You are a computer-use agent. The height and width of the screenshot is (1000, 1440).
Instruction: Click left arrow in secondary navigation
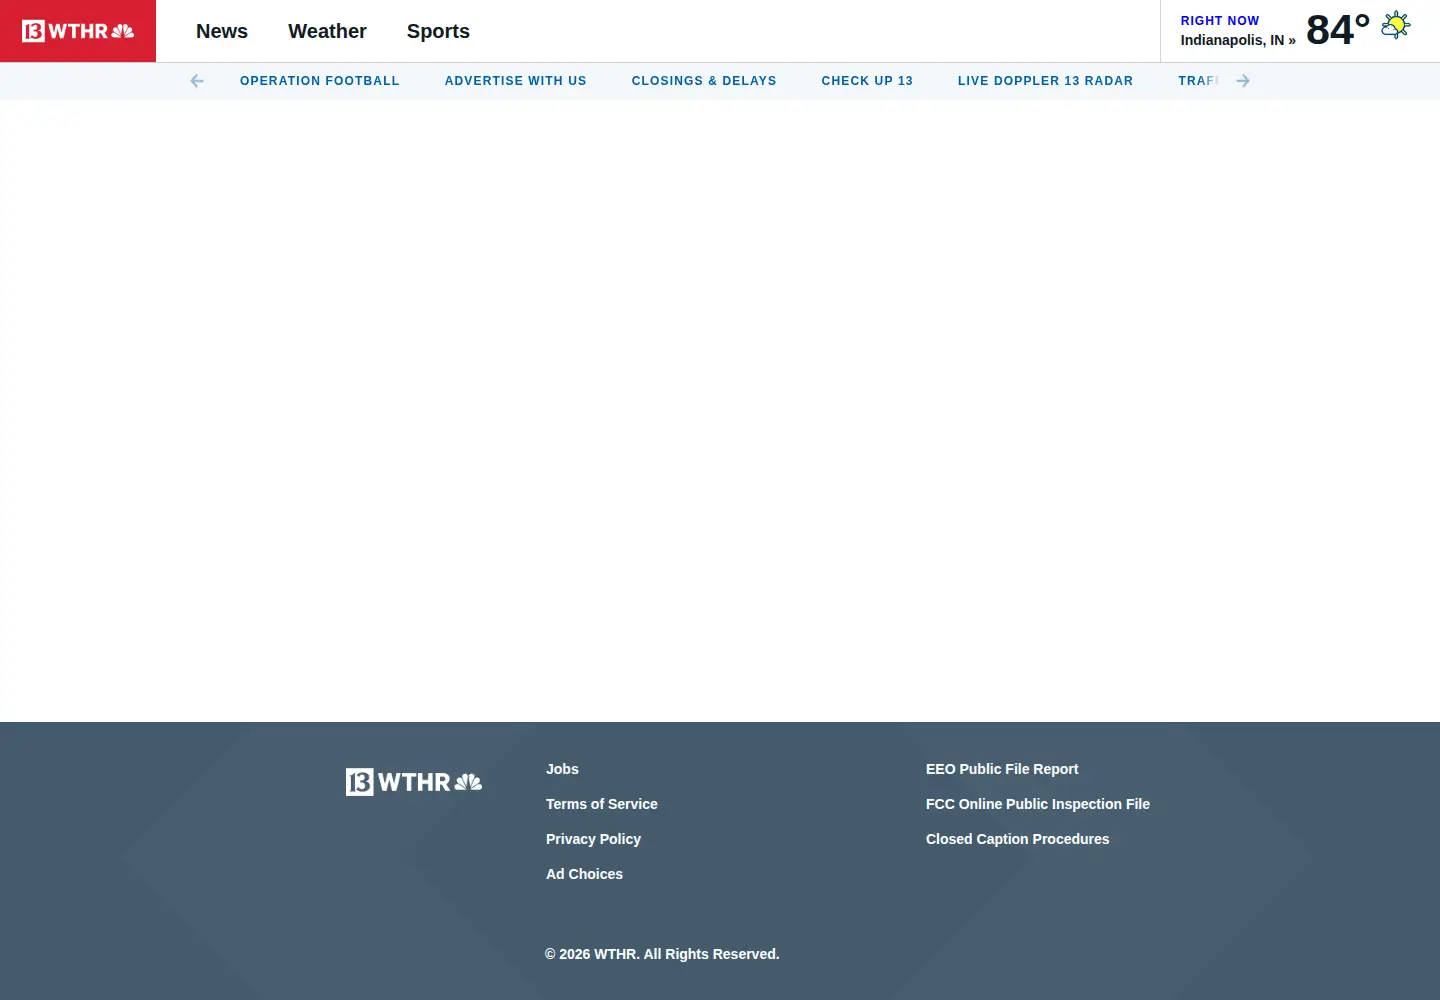[x=197, y=81]
